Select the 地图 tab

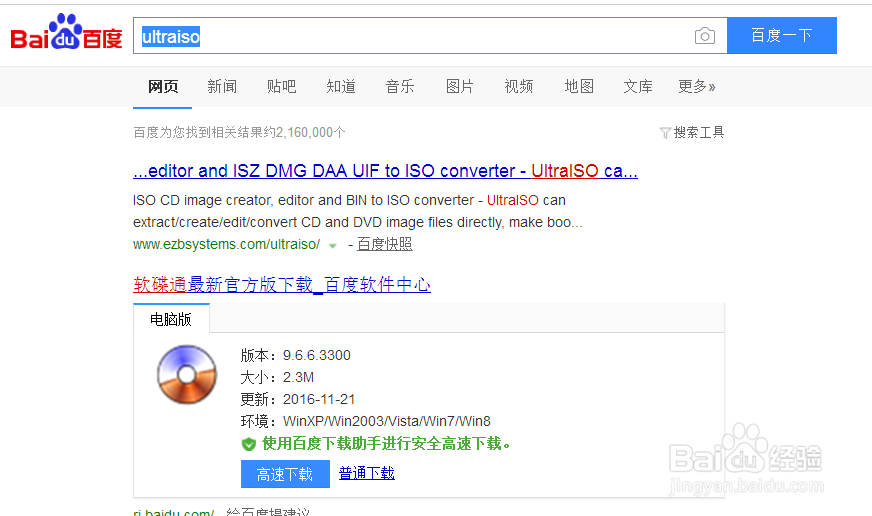coord(579,86)
